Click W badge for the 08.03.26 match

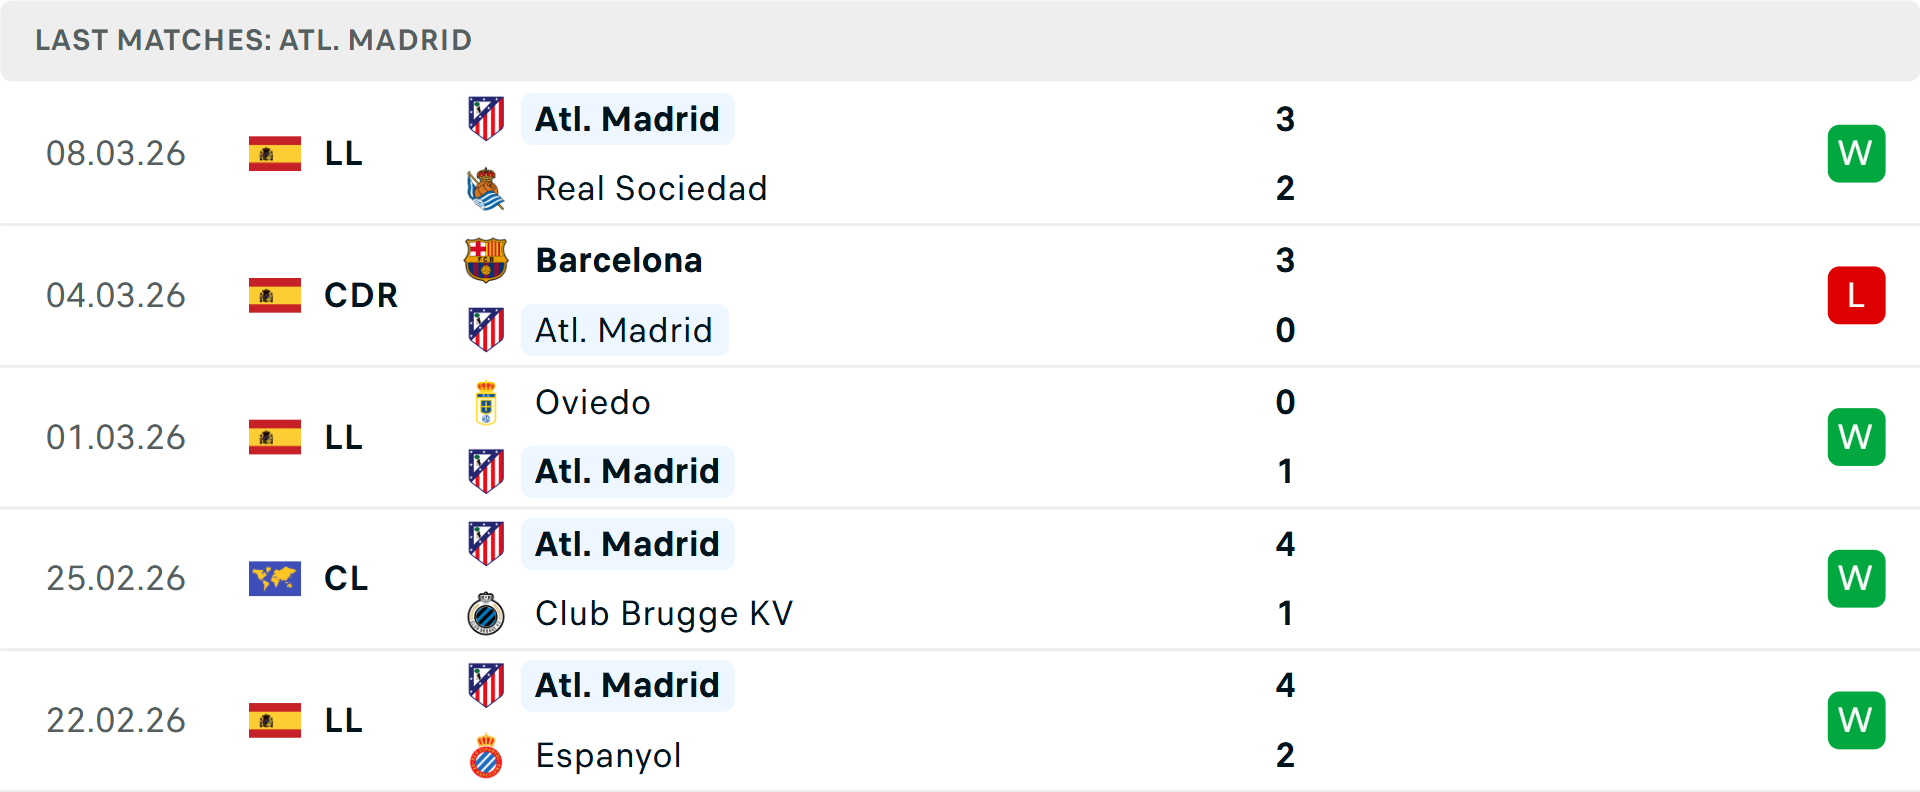coord(1856,153)
